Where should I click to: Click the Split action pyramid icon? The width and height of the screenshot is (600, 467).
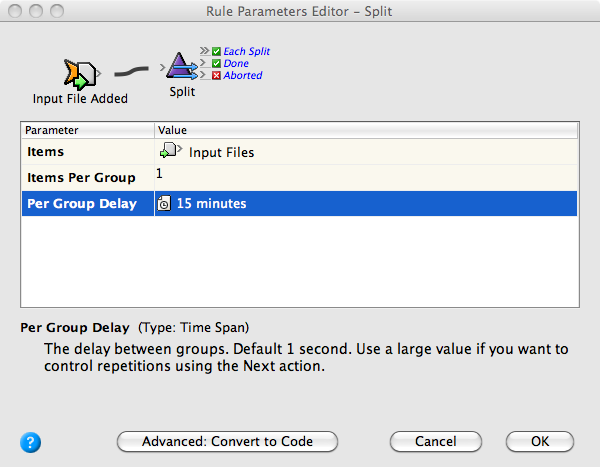(x=181, y=67)
